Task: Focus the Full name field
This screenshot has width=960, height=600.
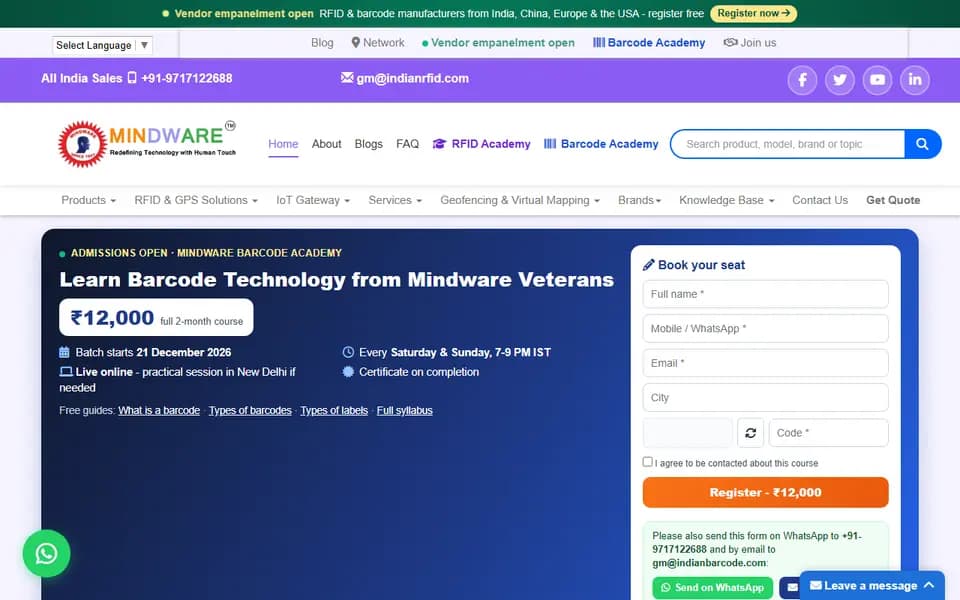Action: pos(765,294)
